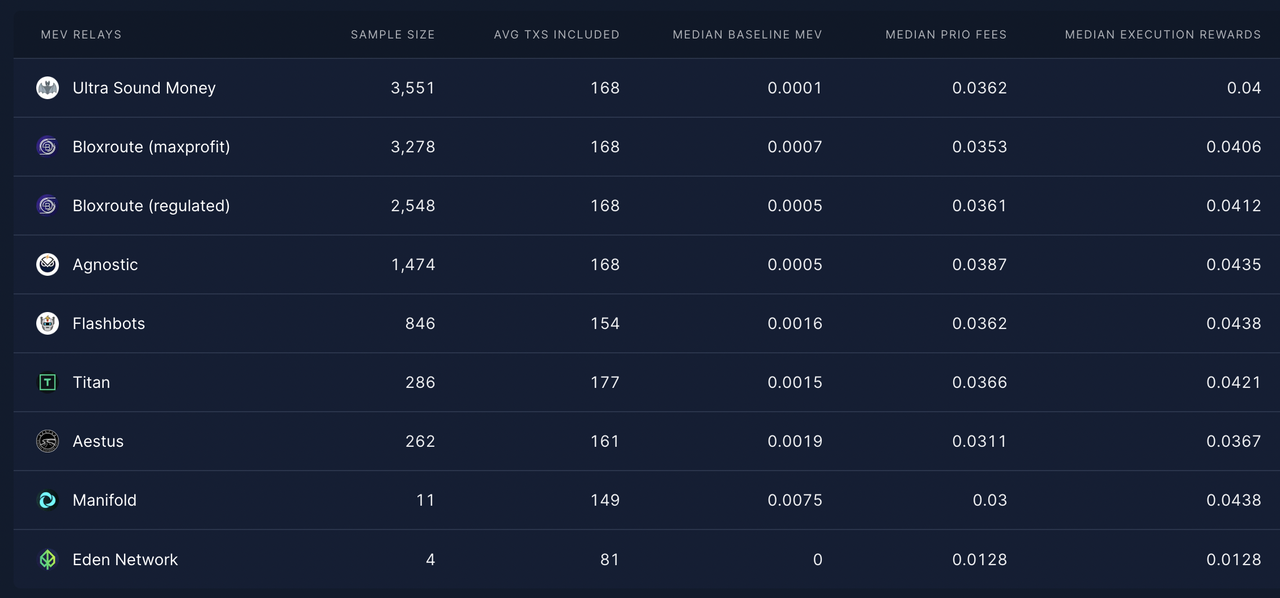Sort by Avg Txs Included header
Viewport: 1280px width, 598px height.
pyautogui.click(x=556, y=35)
